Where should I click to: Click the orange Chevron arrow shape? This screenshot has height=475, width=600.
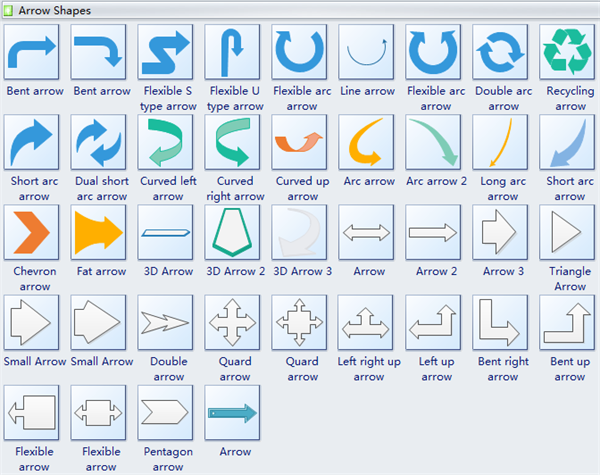pos(31,232)
